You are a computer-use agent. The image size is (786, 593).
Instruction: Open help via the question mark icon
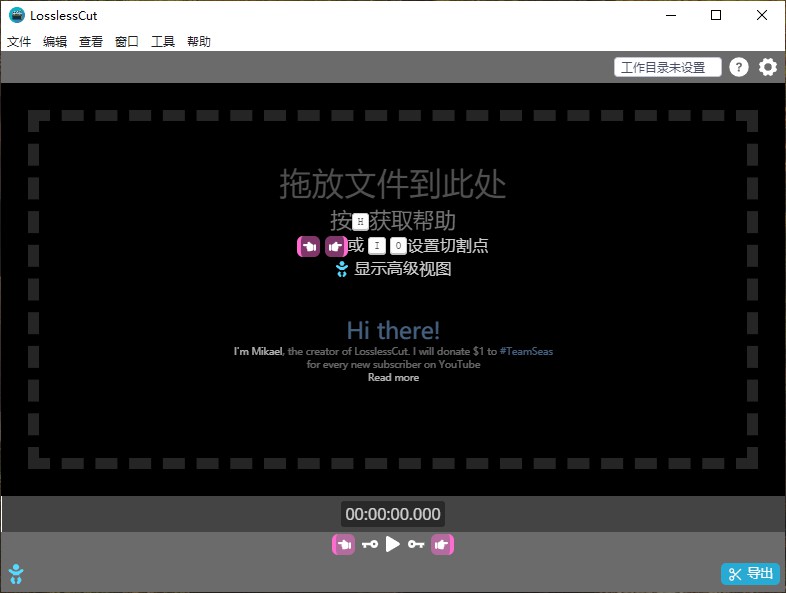coord(738,67)
